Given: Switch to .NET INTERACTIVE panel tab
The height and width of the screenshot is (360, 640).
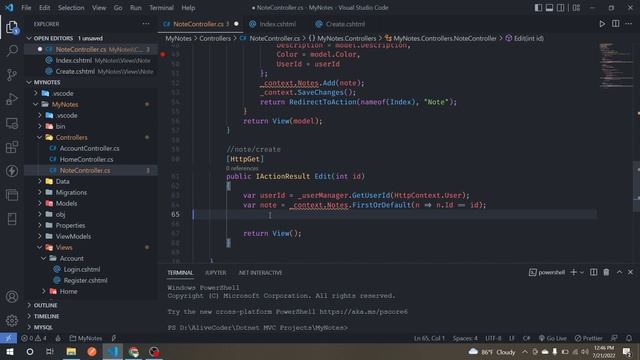Looking at the screenshot, I should pos(260,272).
